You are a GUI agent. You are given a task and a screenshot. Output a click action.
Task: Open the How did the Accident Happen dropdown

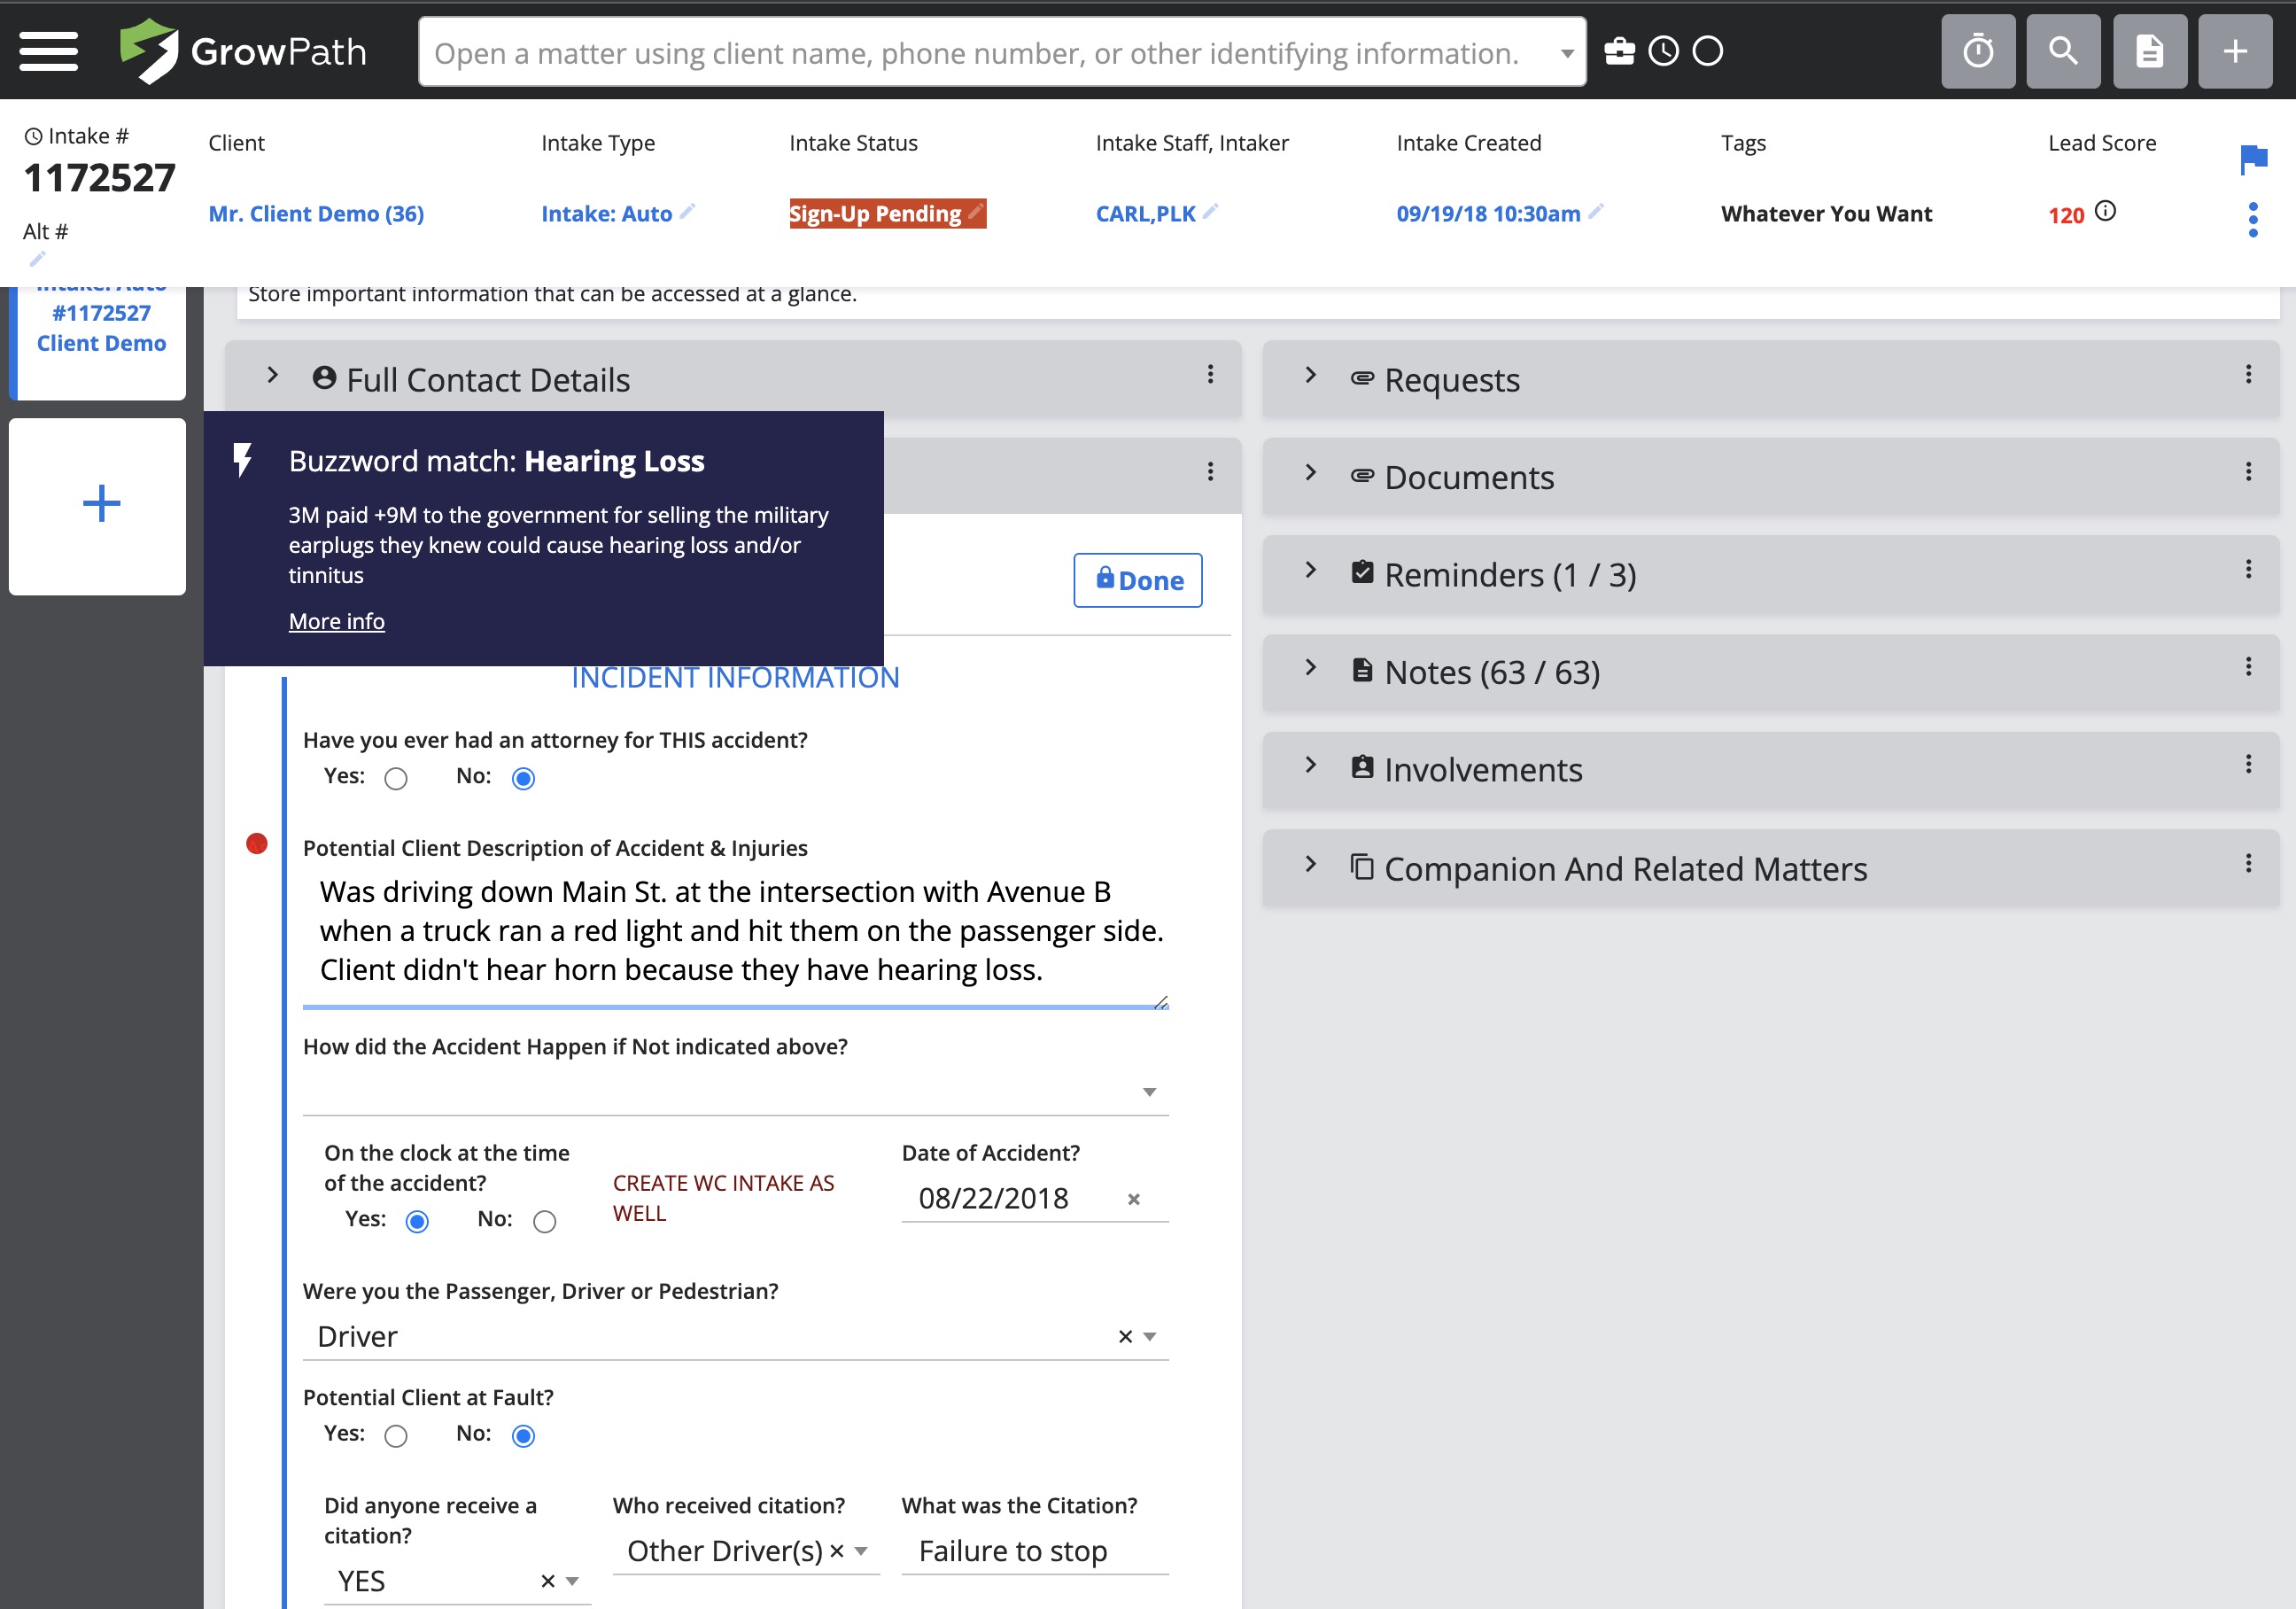1152,1092
